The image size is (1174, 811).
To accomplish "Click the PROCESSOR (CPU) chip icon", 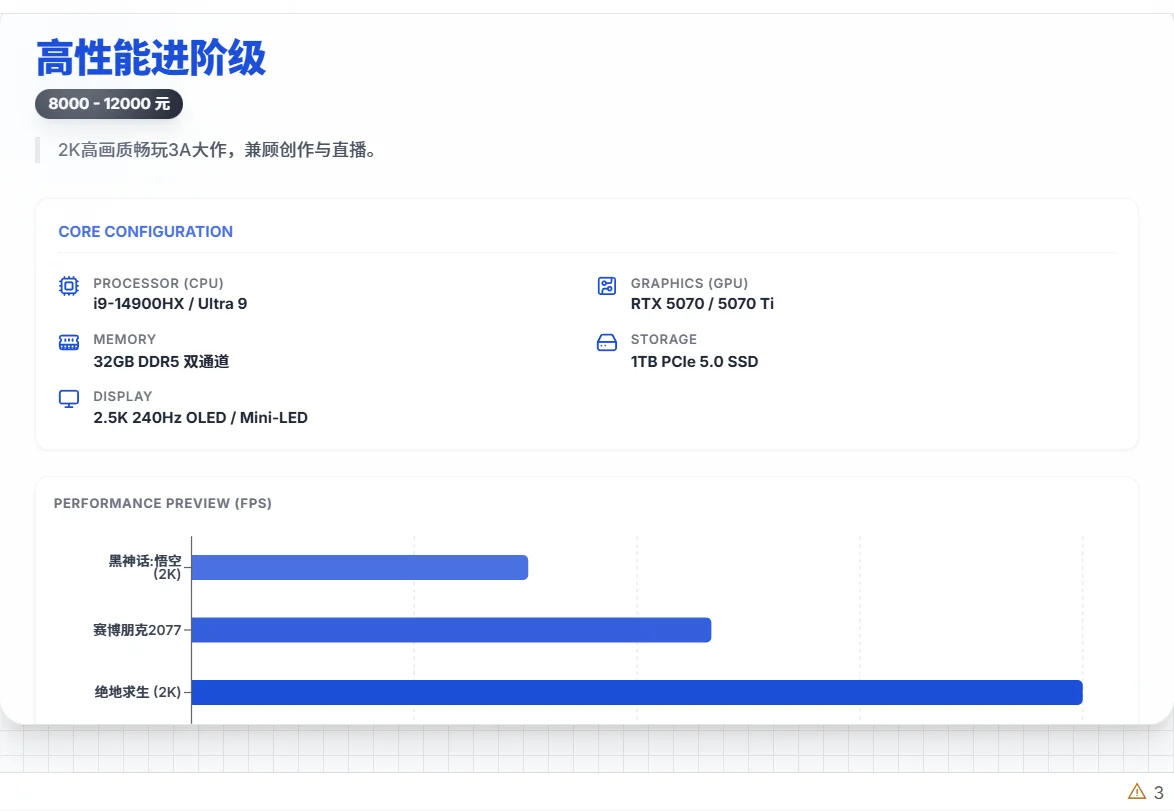I will (67, 285).
